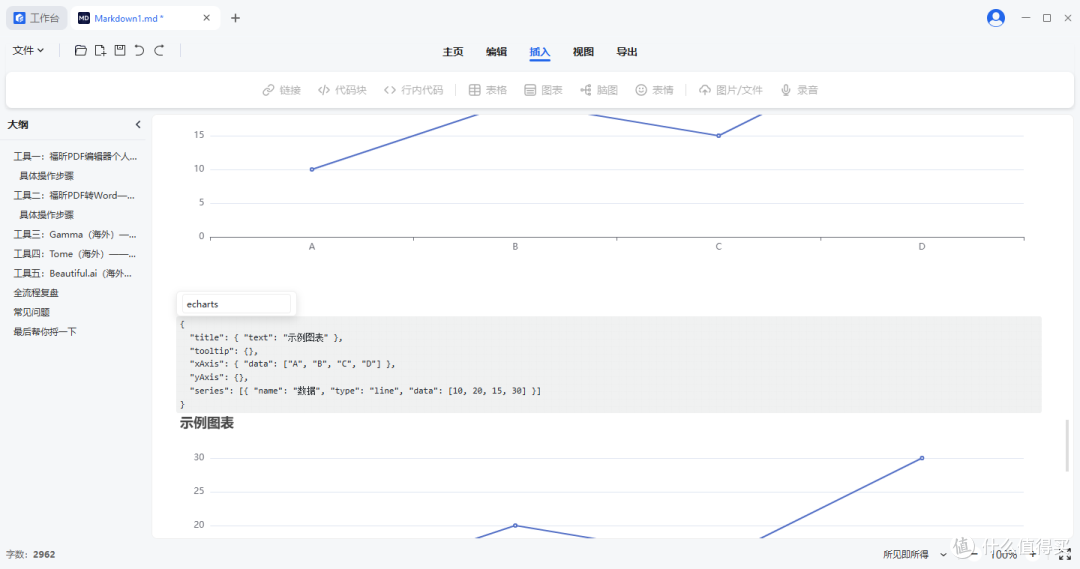Click the echarts language input field

[236, 304]
